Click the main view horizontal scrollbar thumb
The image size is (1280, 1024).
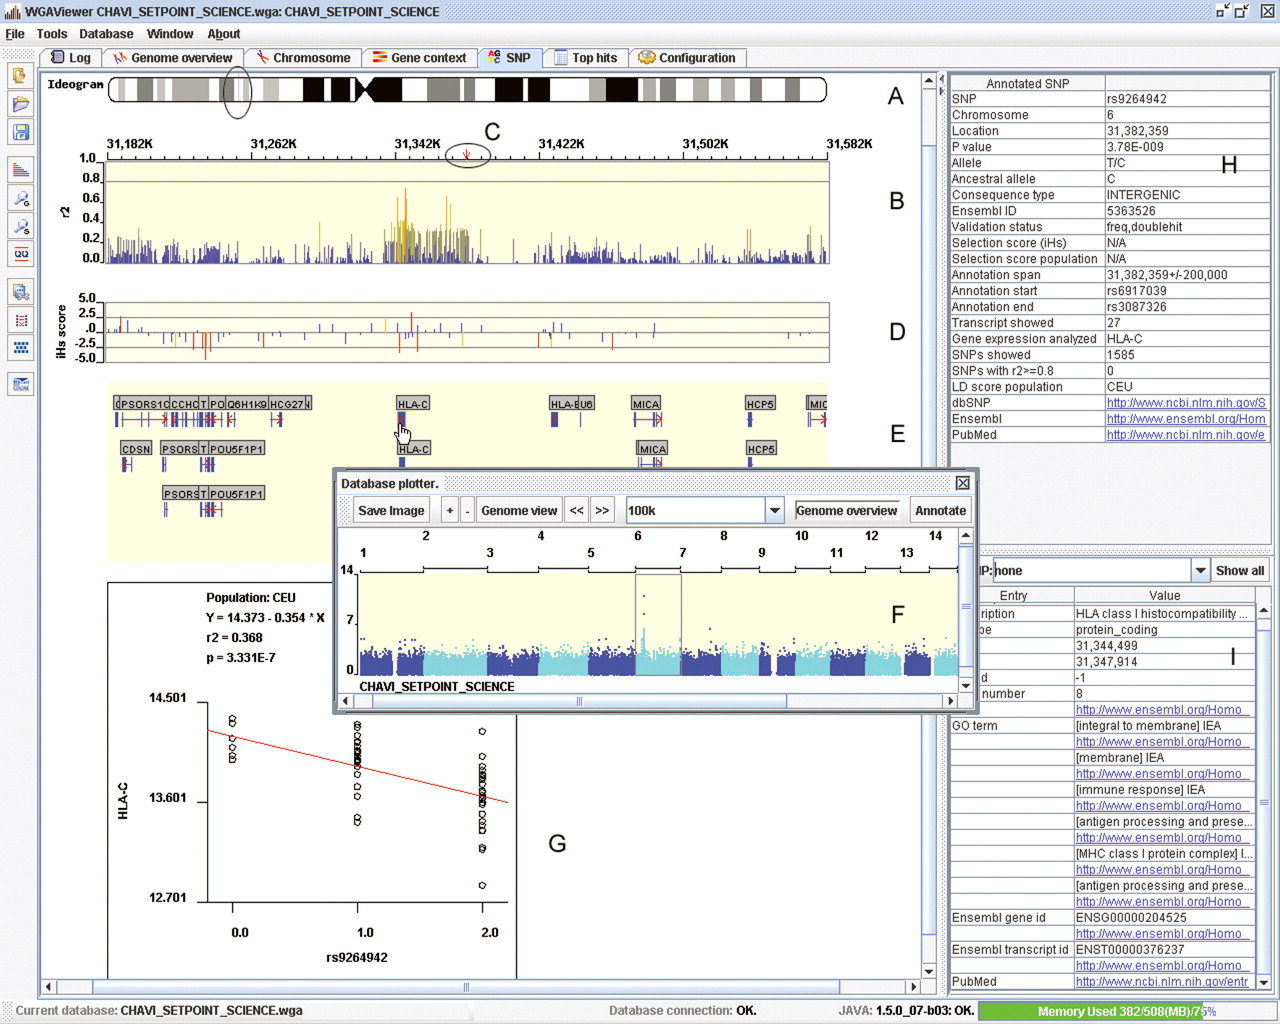[466, 986]
